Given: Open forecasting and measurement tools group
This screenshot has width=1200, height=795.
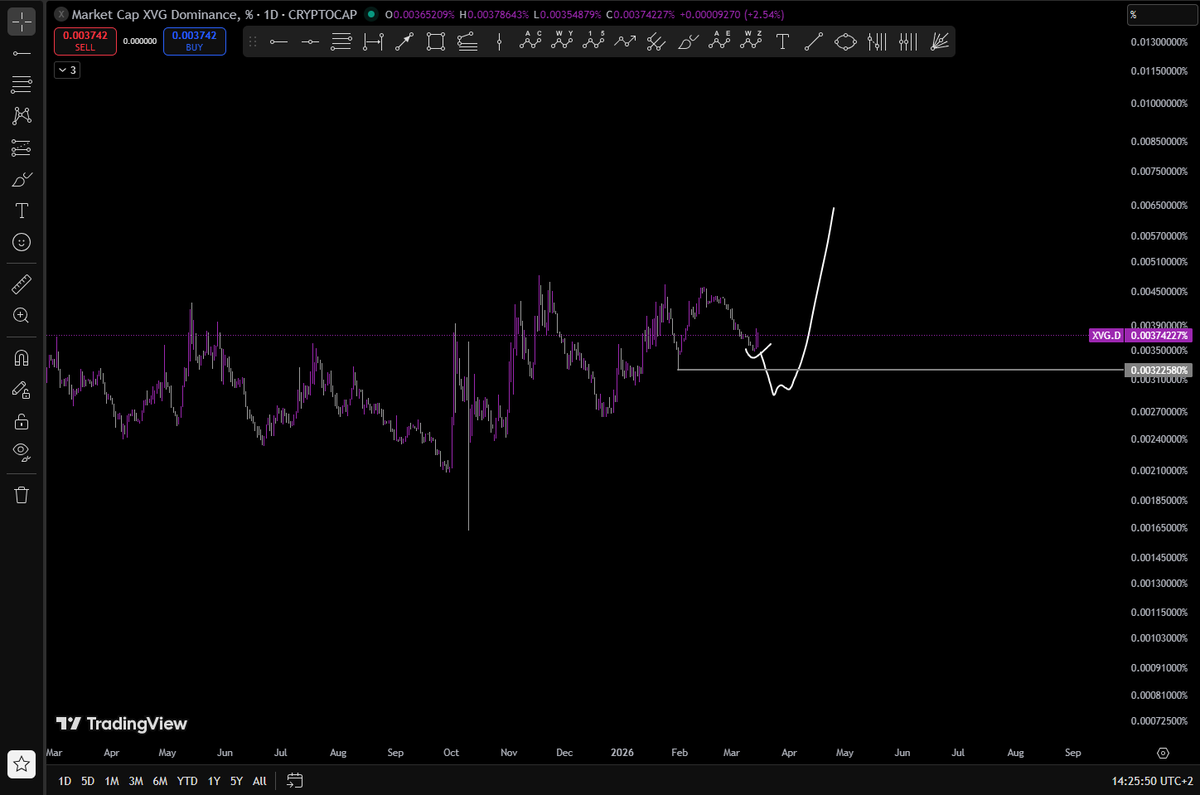Looking at the screenshot, I should (21, 148).
